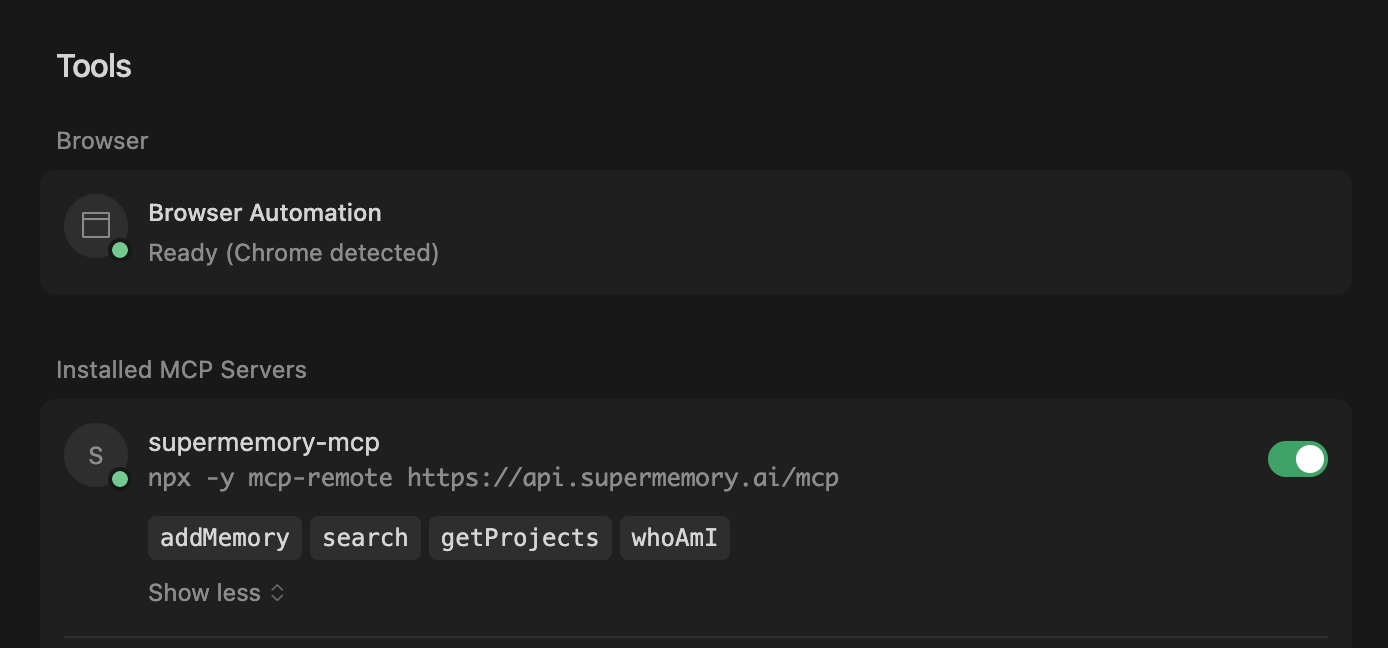Click the green status dot on supermemory-mcp
1388x648 pixels.
[120, 479]
